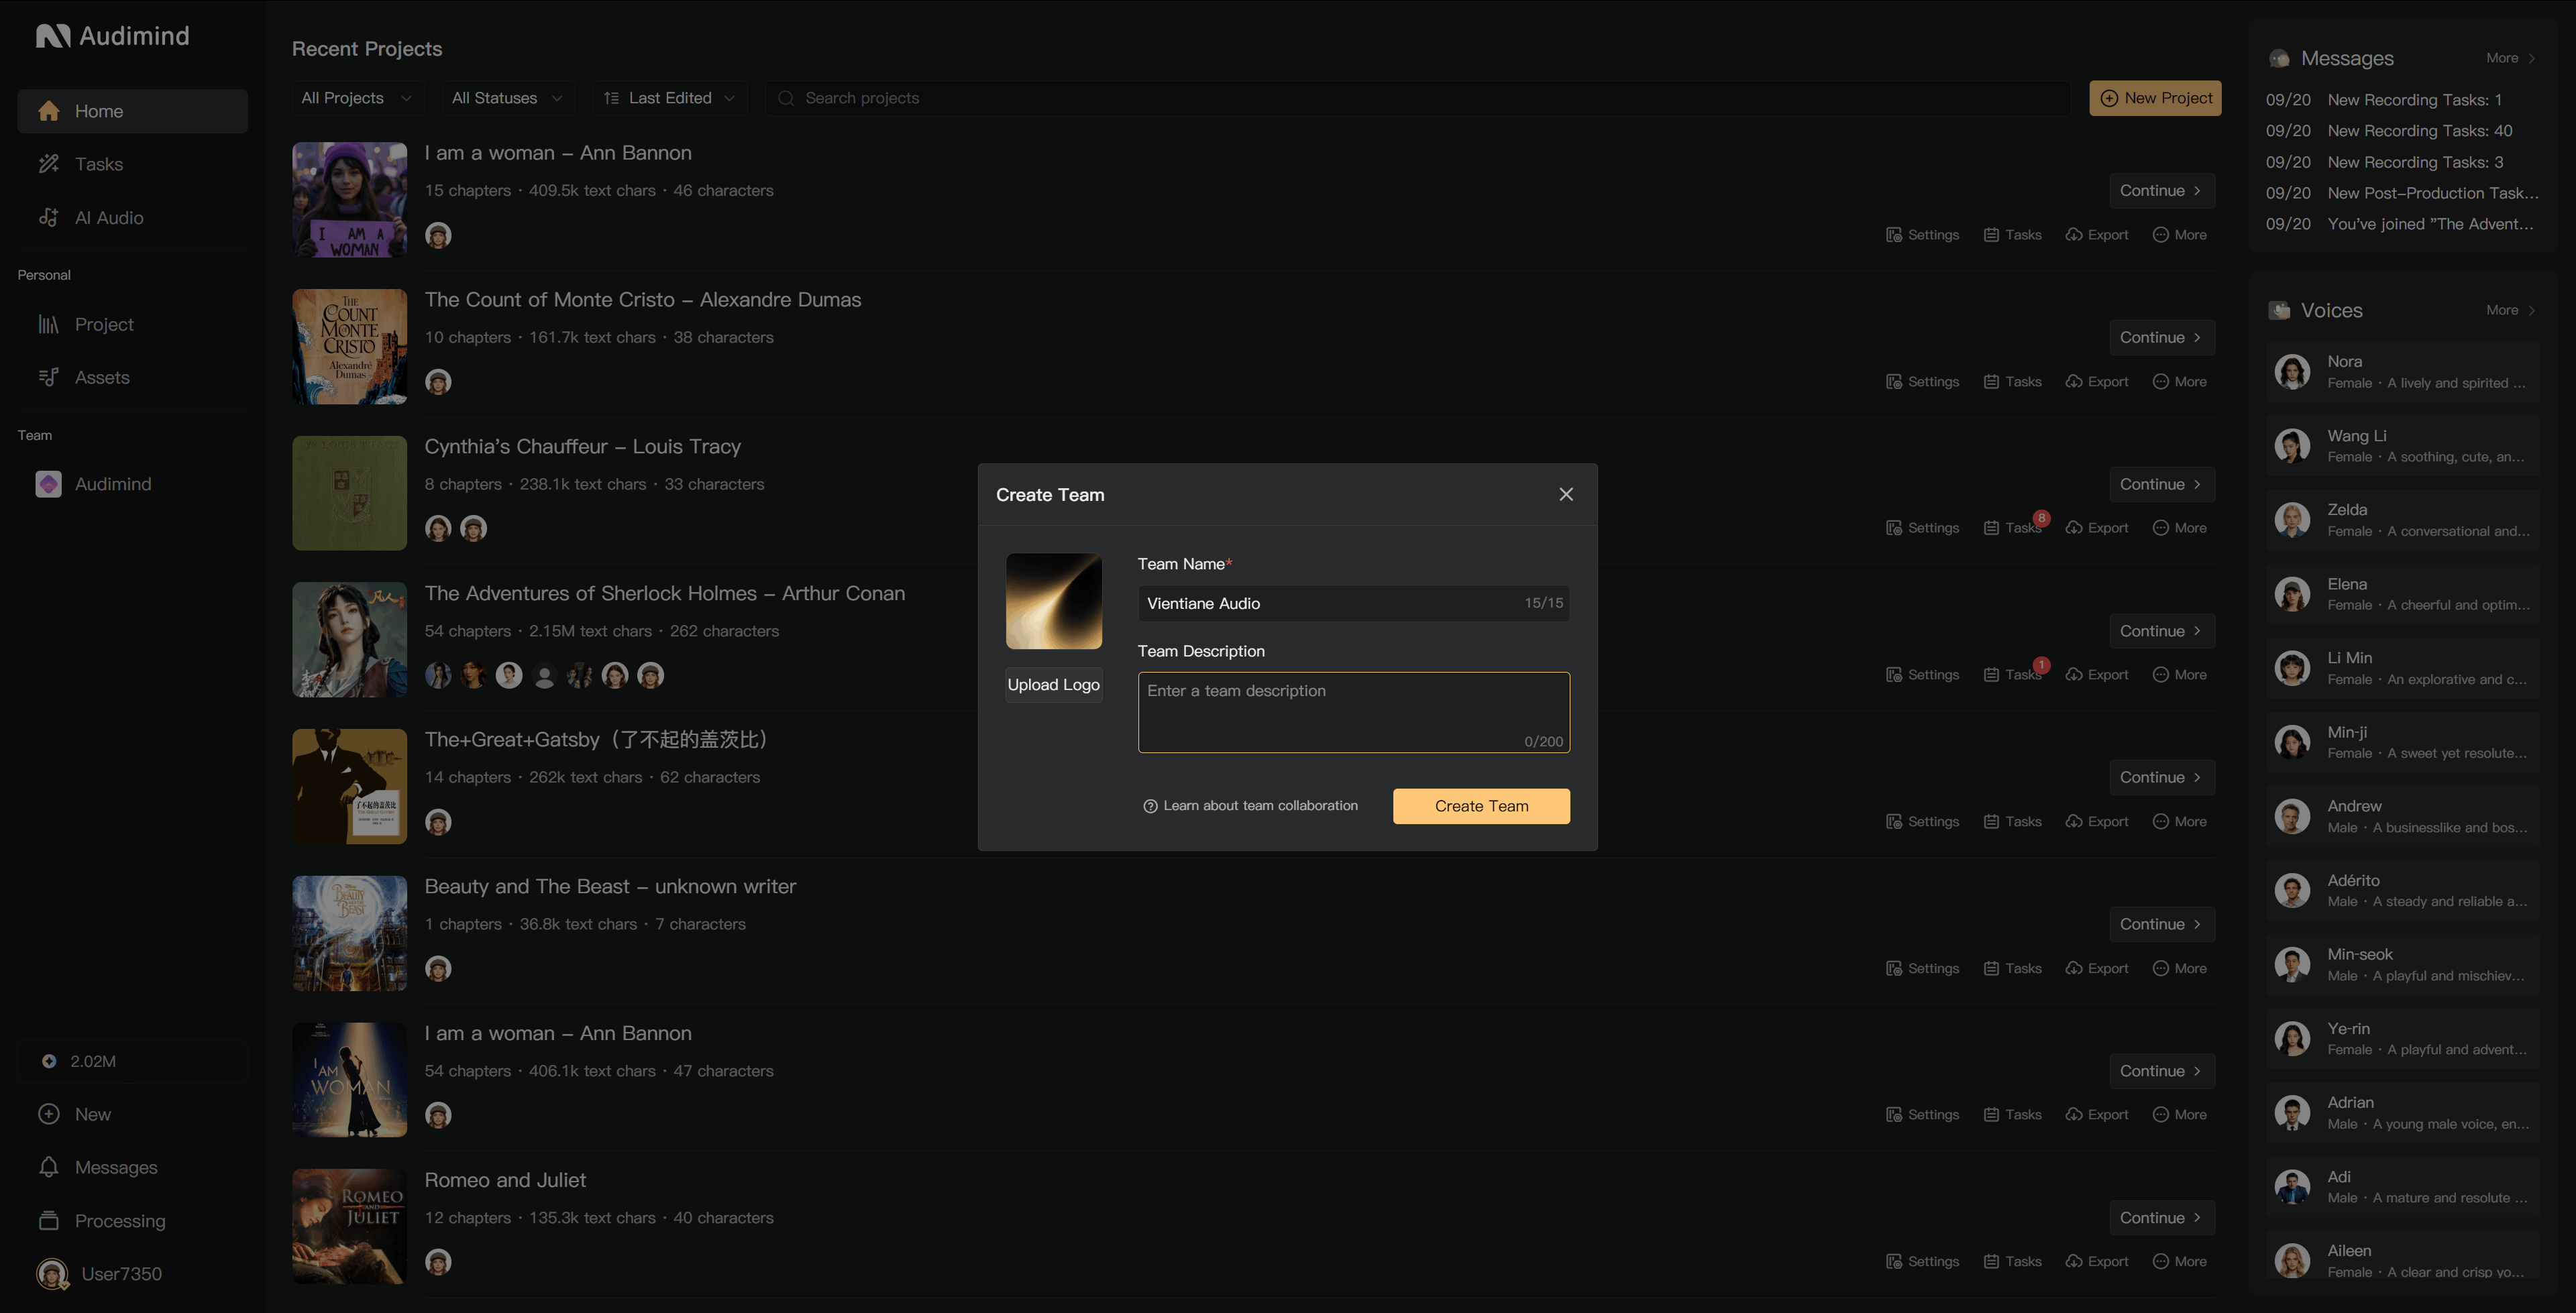Click the 2.02M credits balance
This screenshot has height=1313, width=2576.
[x=132, y=1061]
